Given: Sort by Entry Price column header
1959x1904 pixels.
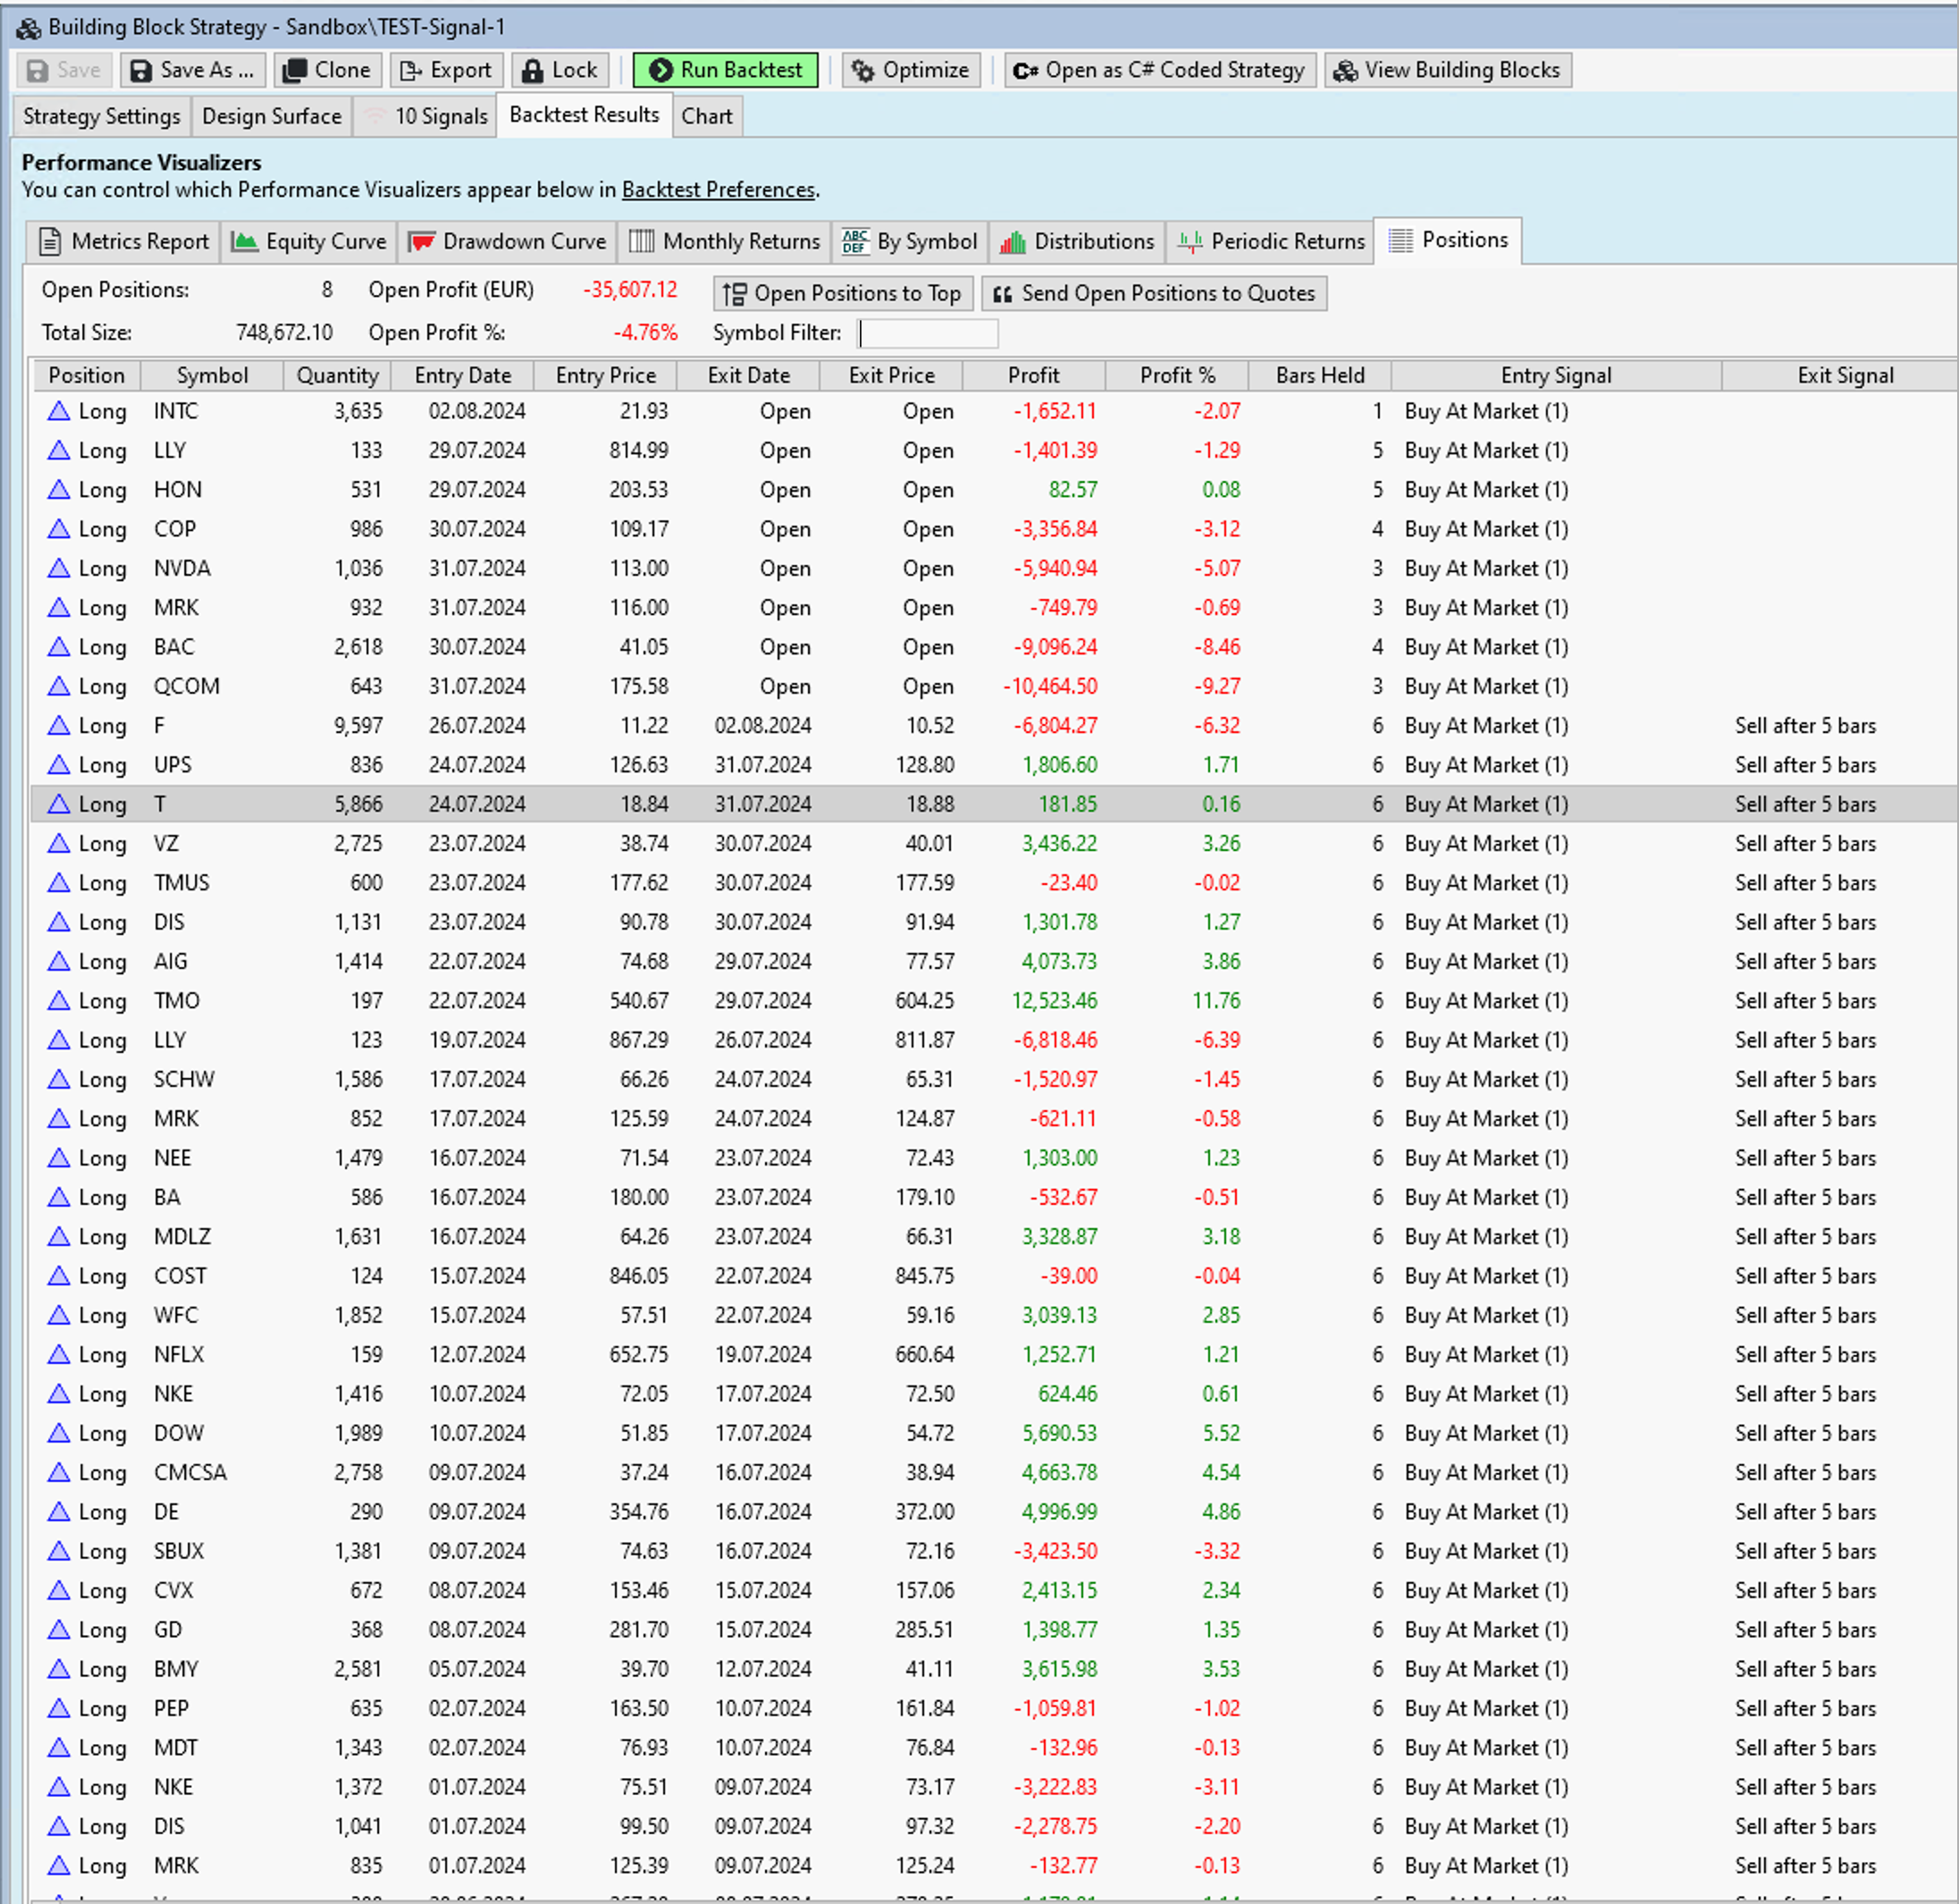Looking at the screenshot, I should click(x=606, y=376).
